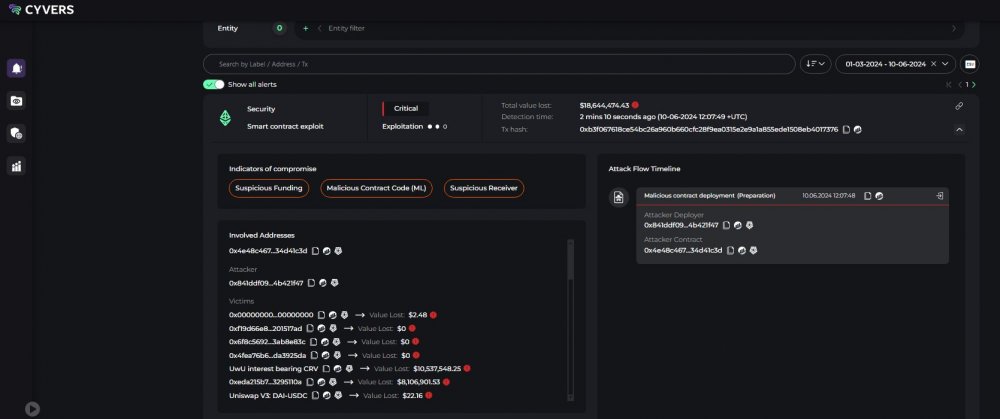
Task: Collapse the alert details with the up chevron
Action: (x=959, y=129)
